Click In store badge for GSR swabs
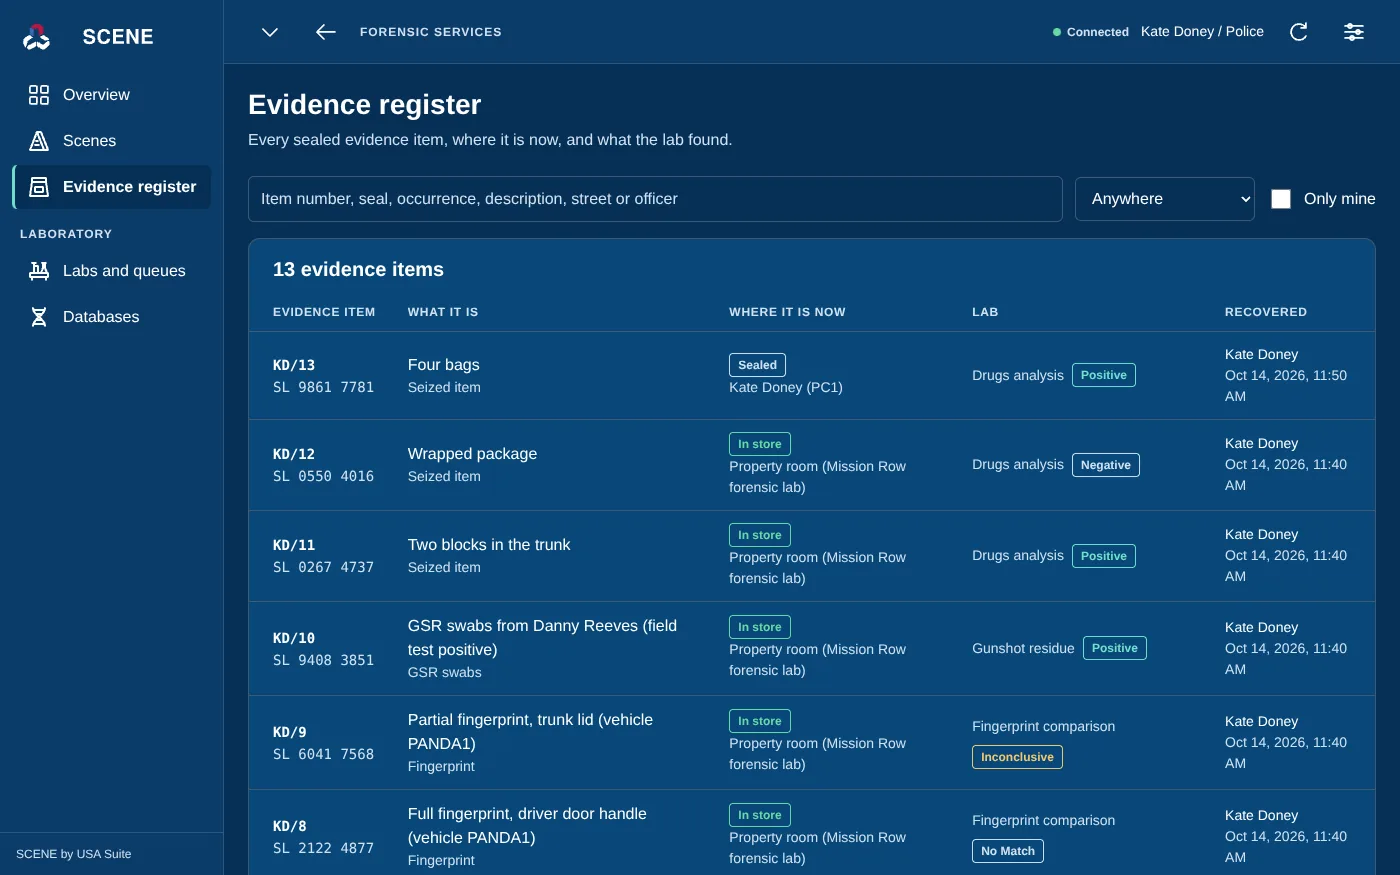 (x=760, y=627)
